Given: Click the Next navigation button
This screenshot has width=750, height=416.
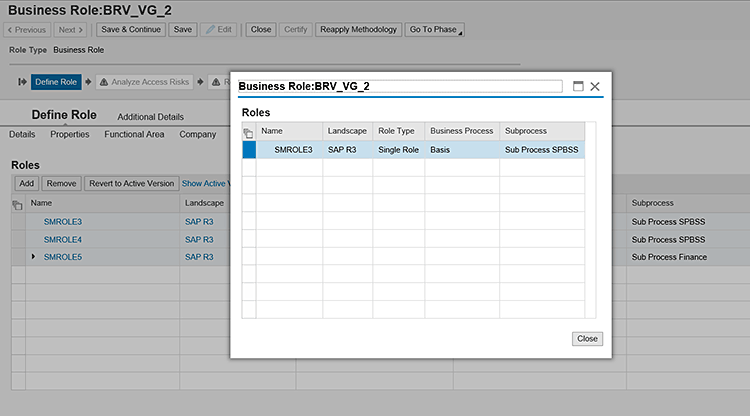Looking at the screenshot, I should 72,29.
